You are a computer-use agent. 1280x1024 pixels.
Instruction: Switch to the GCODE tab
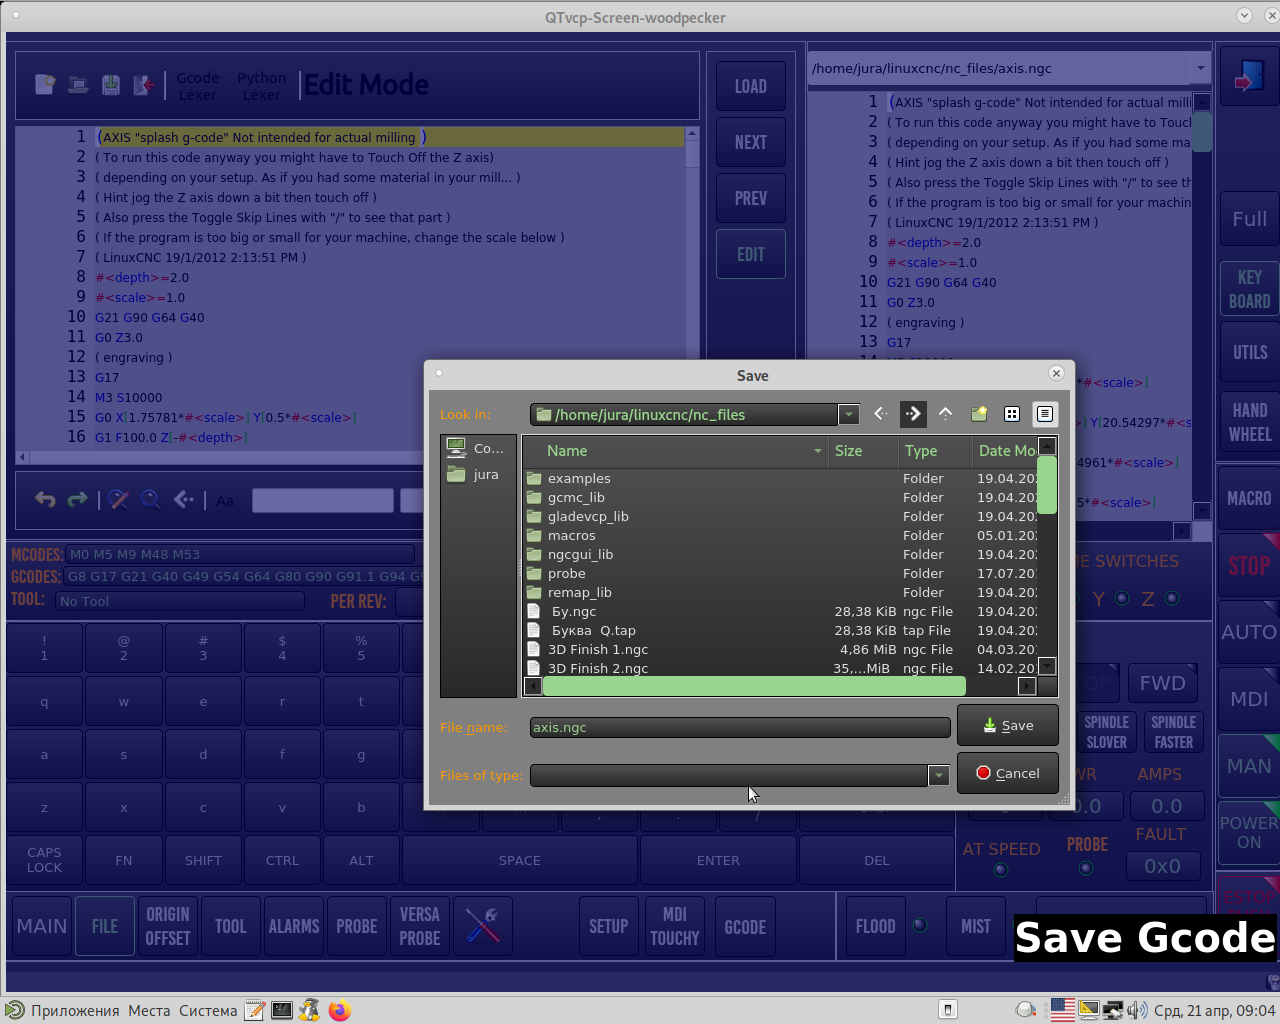pyautogui.click(x=745, y=926)
